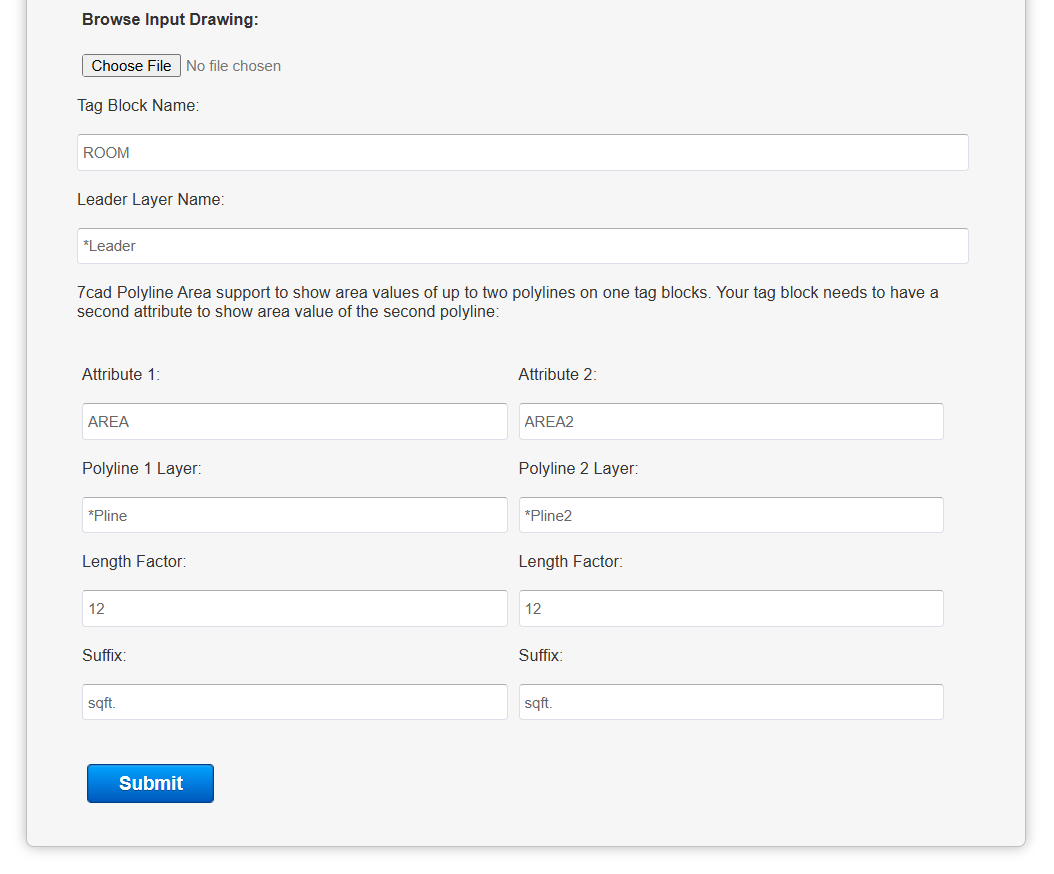1054x874 pixels.
Task: Click the "Attribute 2:" label
Action: tap(557, 374)
